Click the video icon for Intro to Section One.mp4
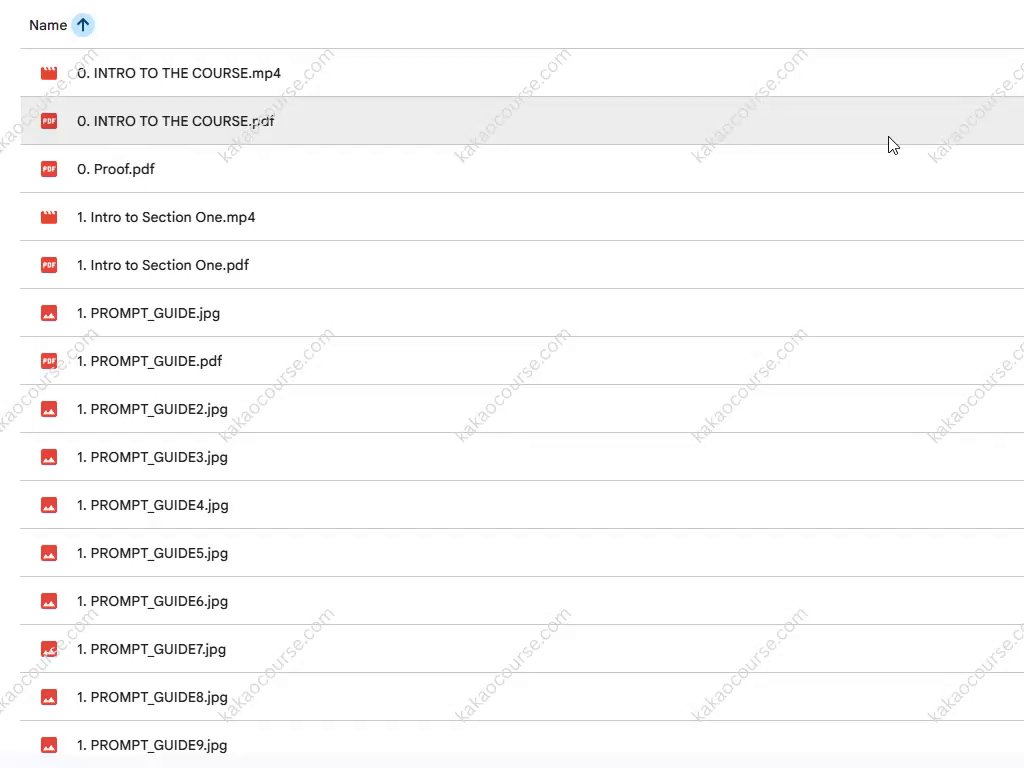The width and height of the screenshot is (1024, 768). point(49,217)
